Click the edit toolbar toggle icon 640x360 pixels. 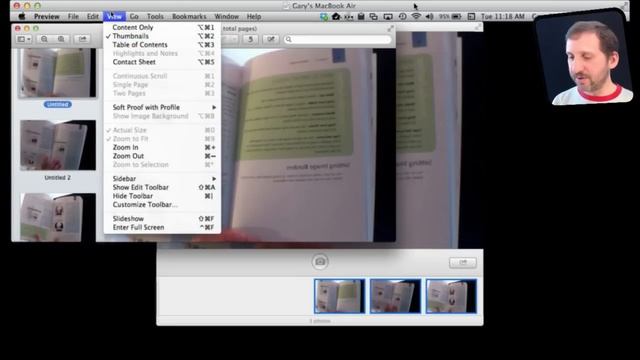(x=271, y=39)
